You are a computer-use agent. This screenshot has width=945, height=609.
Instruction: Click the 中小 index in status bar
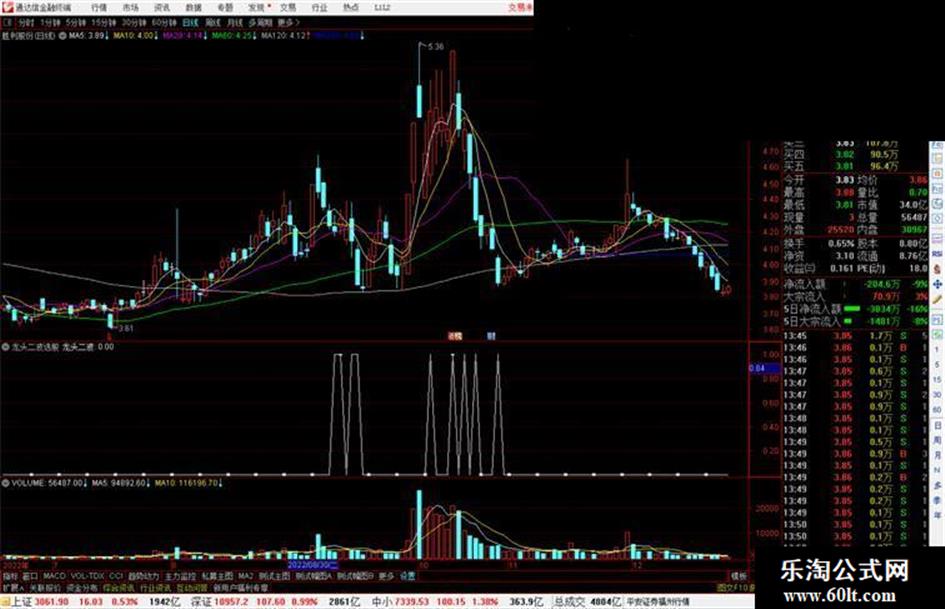[x=382, y=602]
